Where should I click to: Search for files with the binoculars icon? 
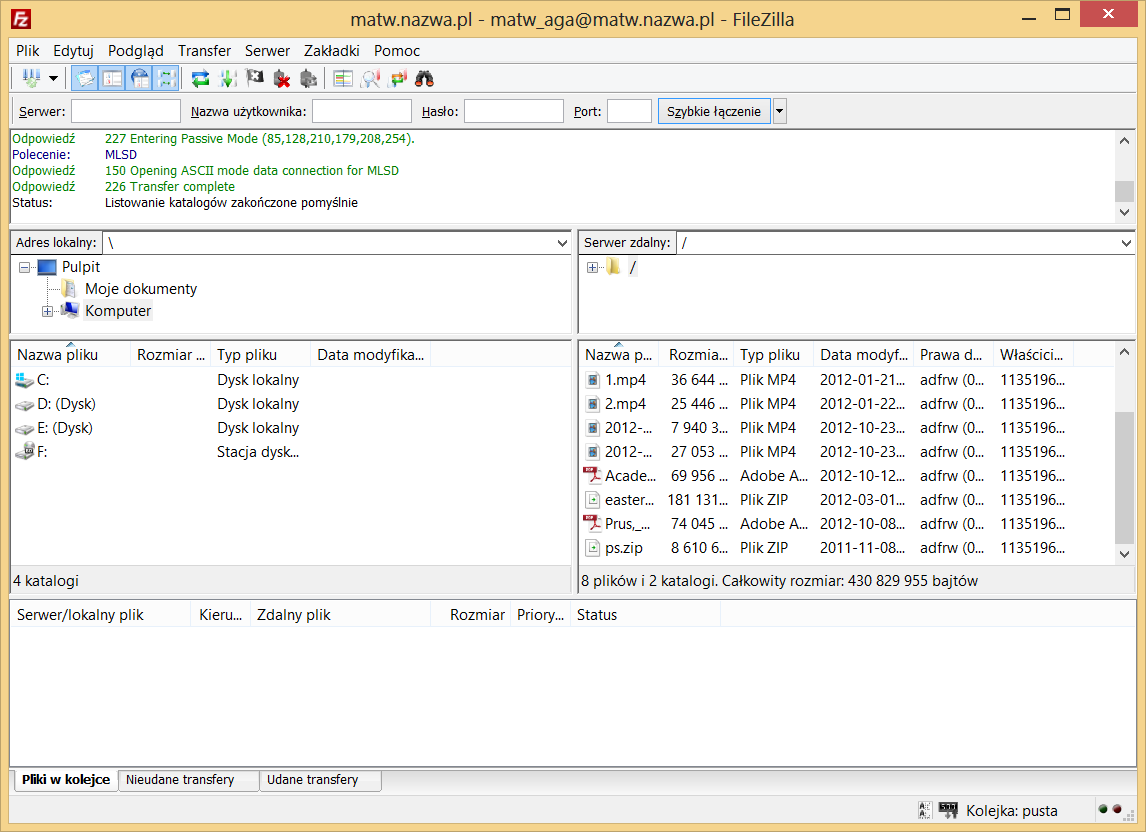pyautogui.click(x=425, y=78)
